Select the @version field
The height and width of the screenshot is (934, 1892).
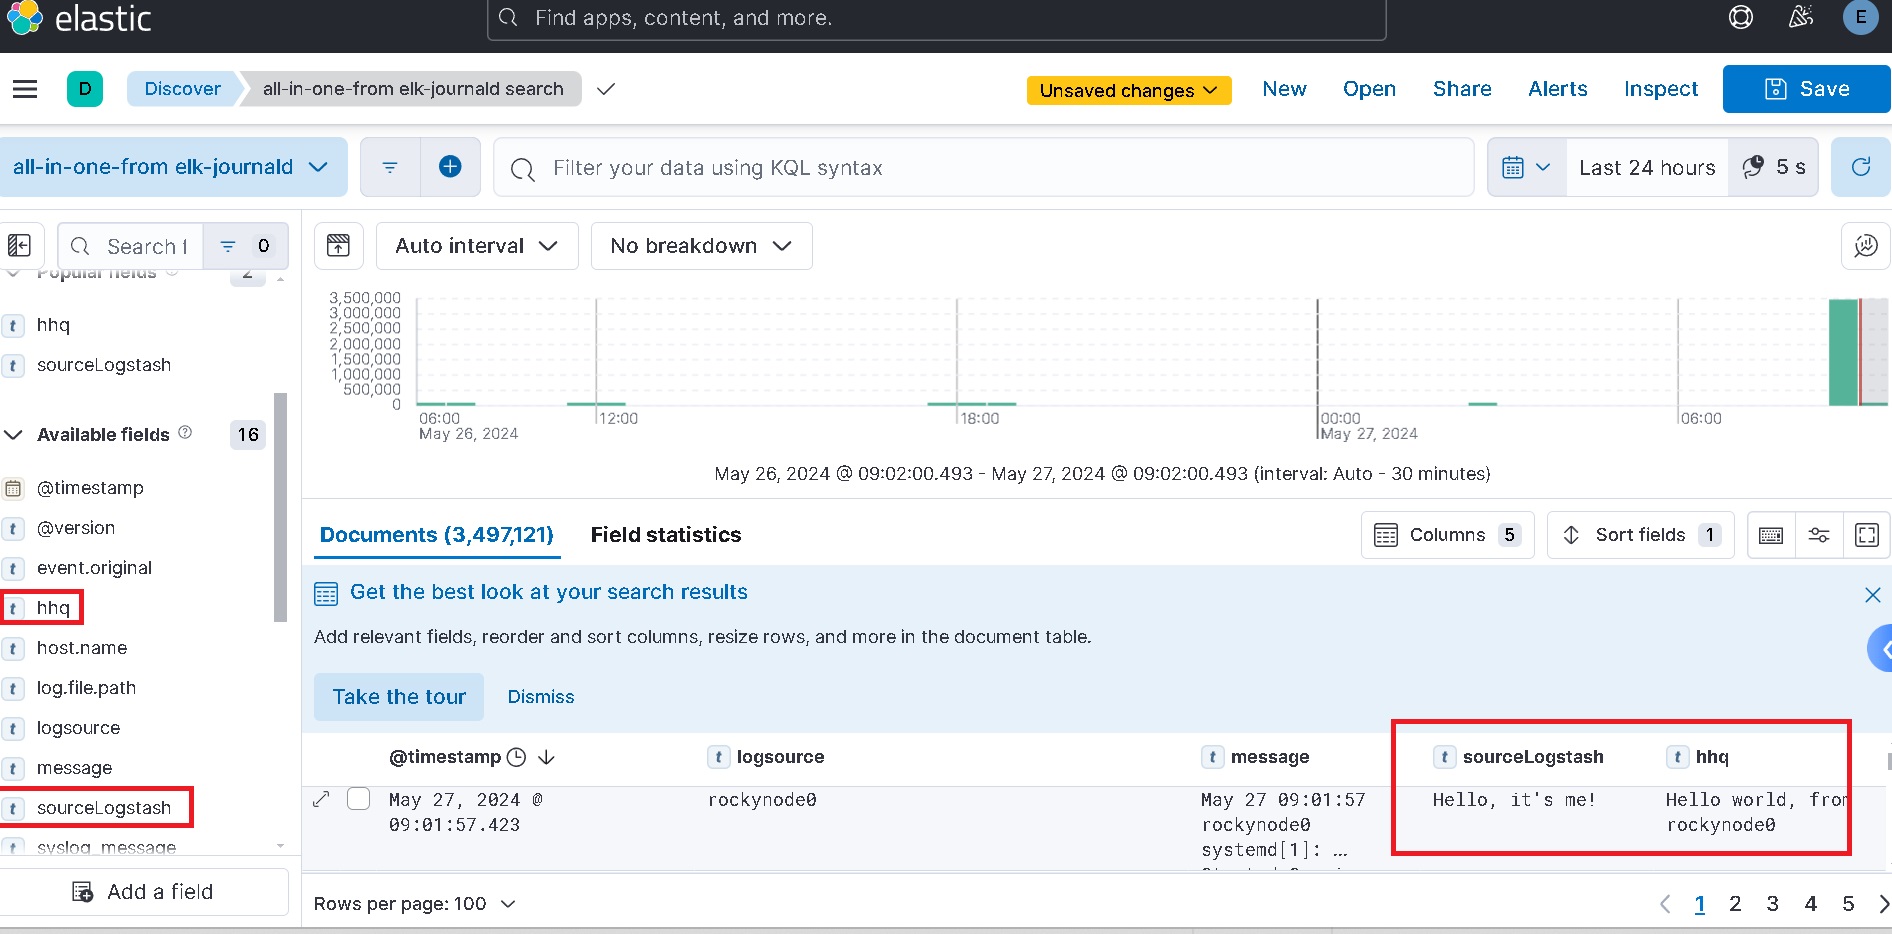point(76,528)
